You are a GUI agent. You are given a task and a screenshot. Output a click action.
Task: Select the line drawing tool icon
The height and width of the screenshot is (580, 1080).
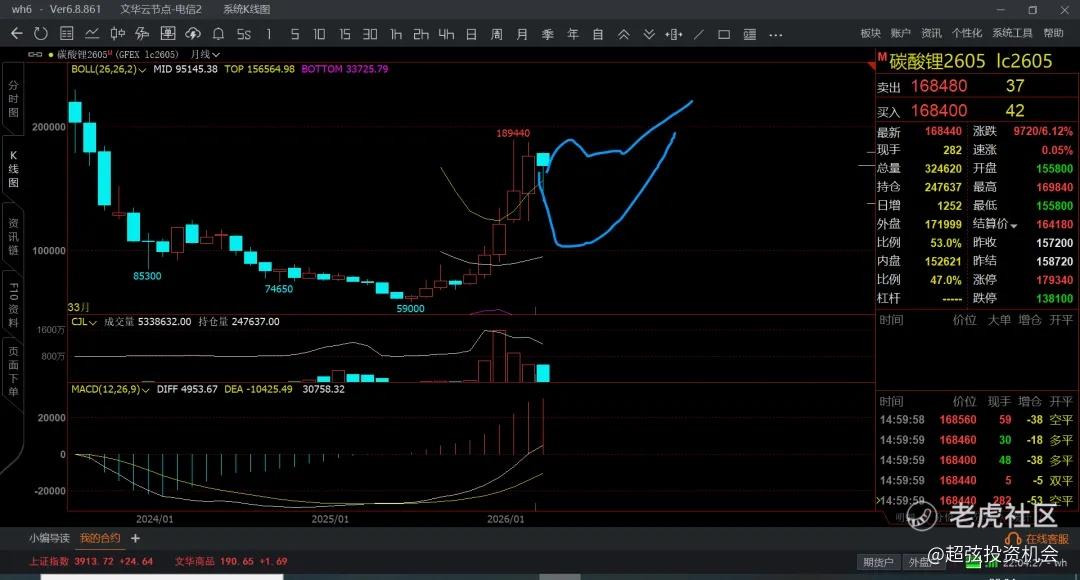[699, 34]
